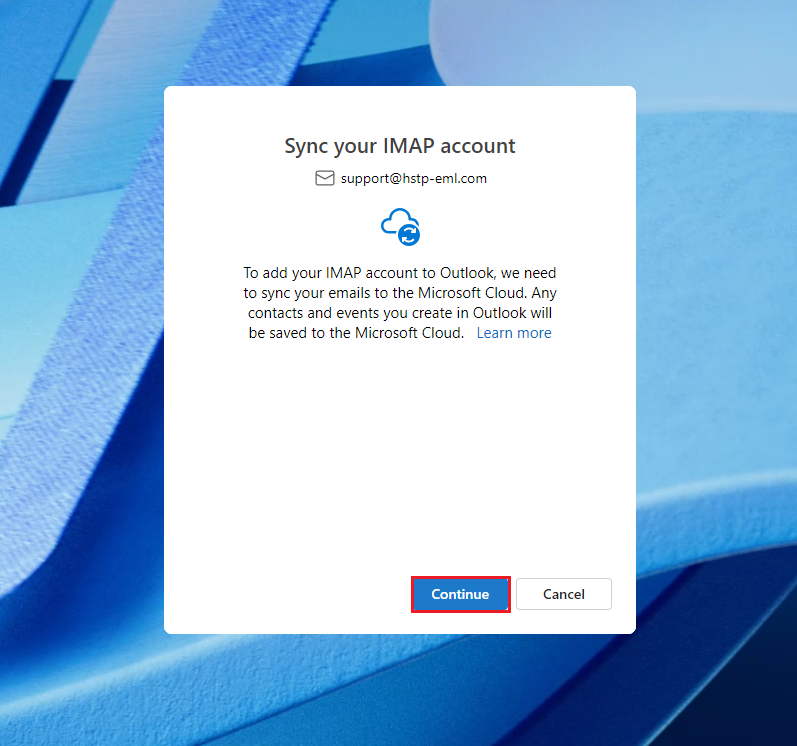Select the support@hstp-eml.com email address text

(413, 179)
